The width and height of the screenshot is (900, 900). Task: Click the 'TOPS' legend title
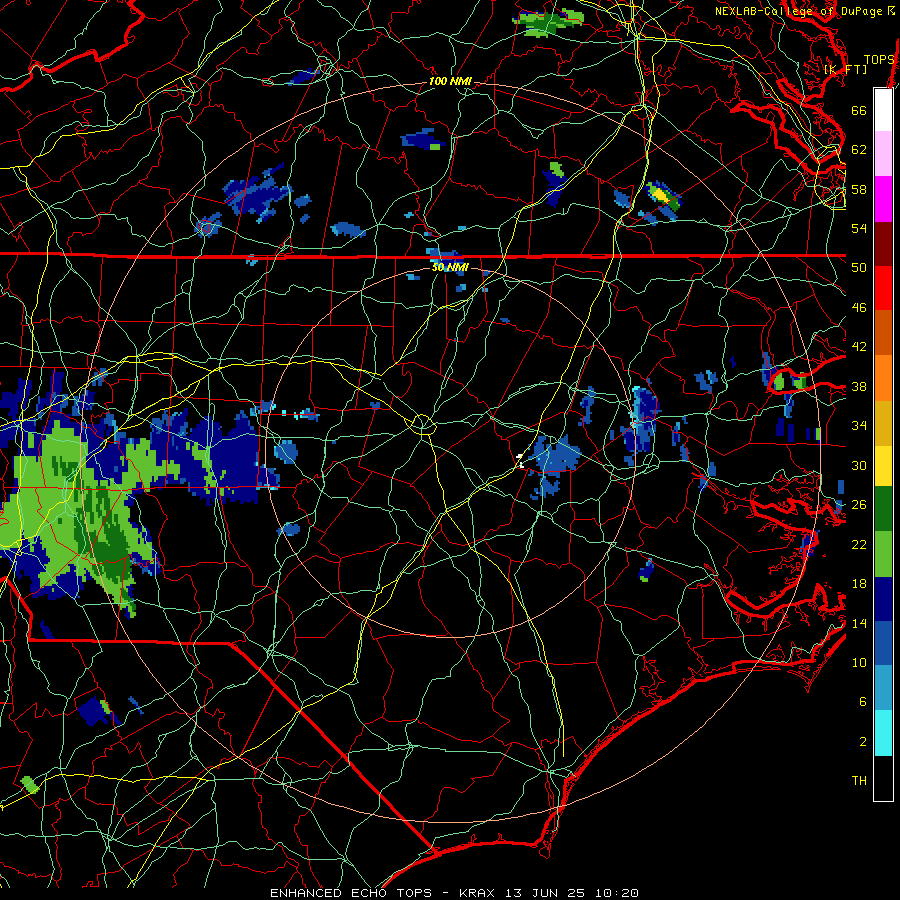tap(879, 59)
